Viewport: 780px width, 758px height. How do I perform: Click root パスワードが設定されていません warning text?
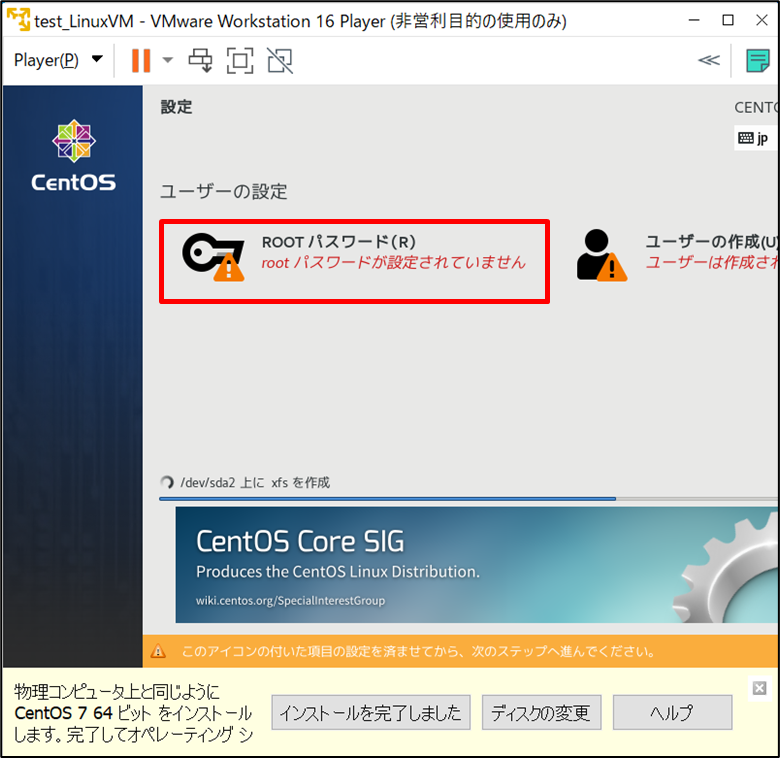(393, 262)
